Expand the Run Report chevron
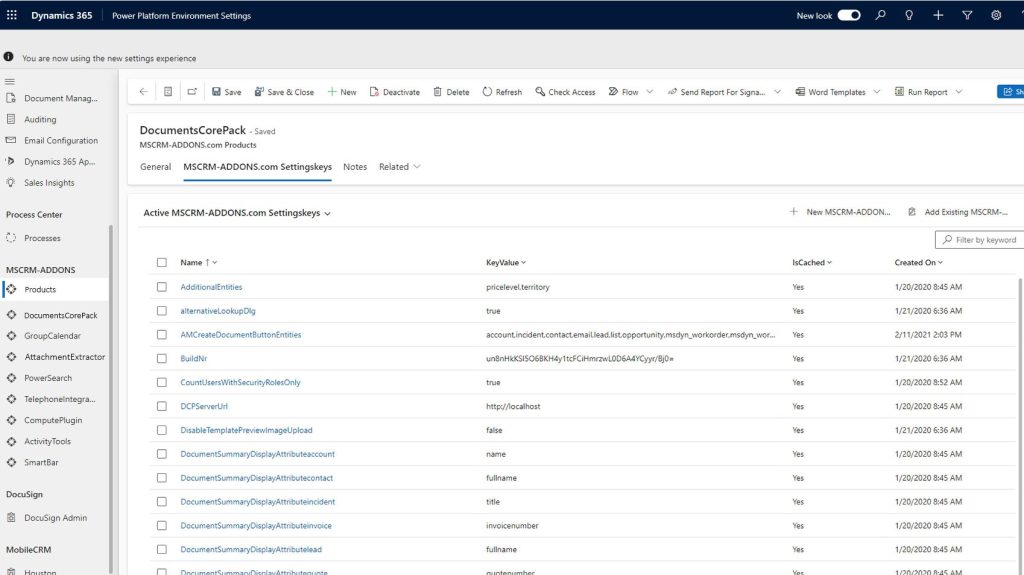Screen dimensions: 1024x575 point(959,91)
